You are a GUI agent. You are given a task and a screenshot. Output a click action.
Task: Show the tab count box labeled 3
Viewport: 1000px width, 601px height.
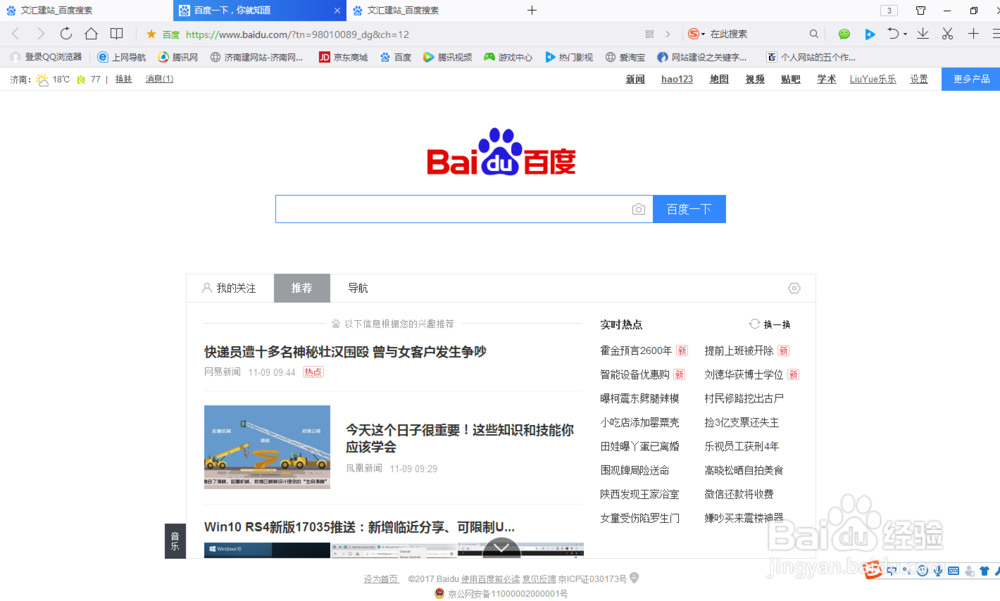point(889,10)
